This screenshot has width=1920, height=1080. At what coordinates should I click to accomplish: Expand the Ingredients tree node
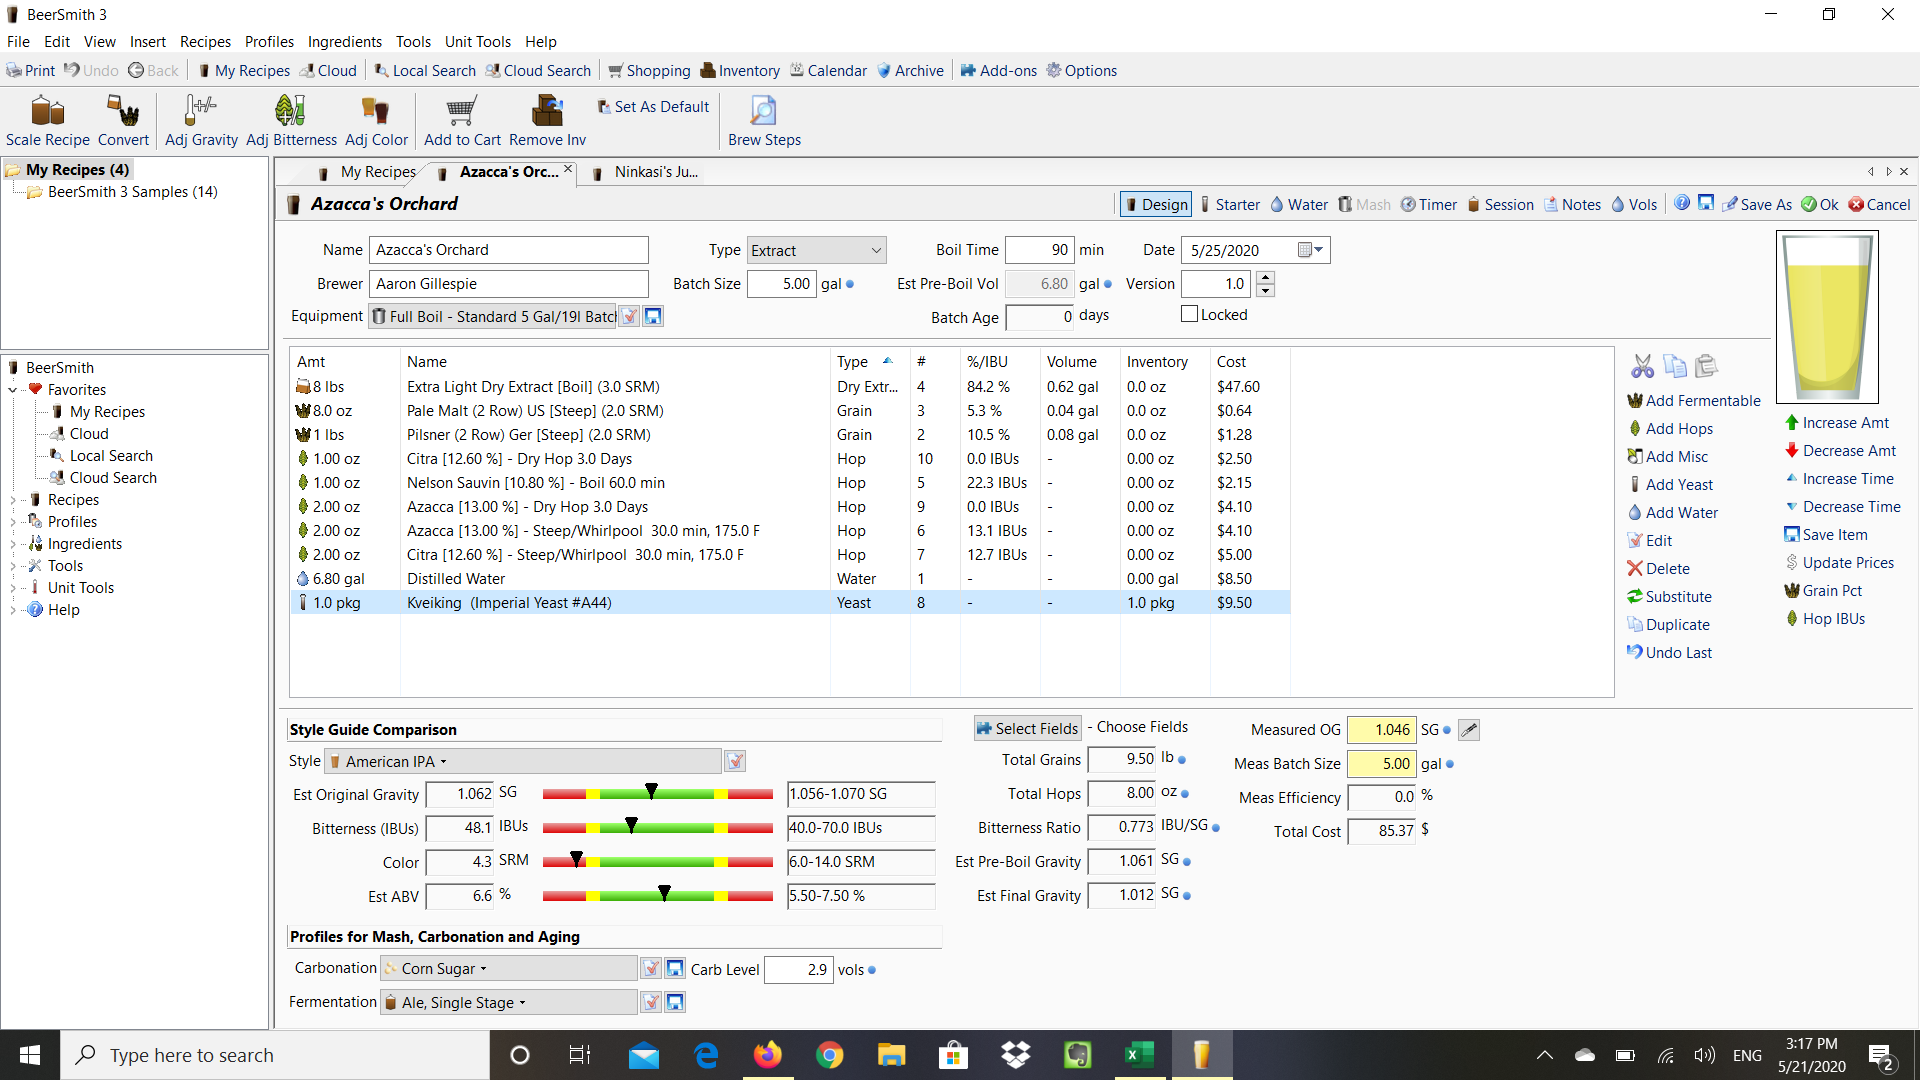(x=13, y=543)
